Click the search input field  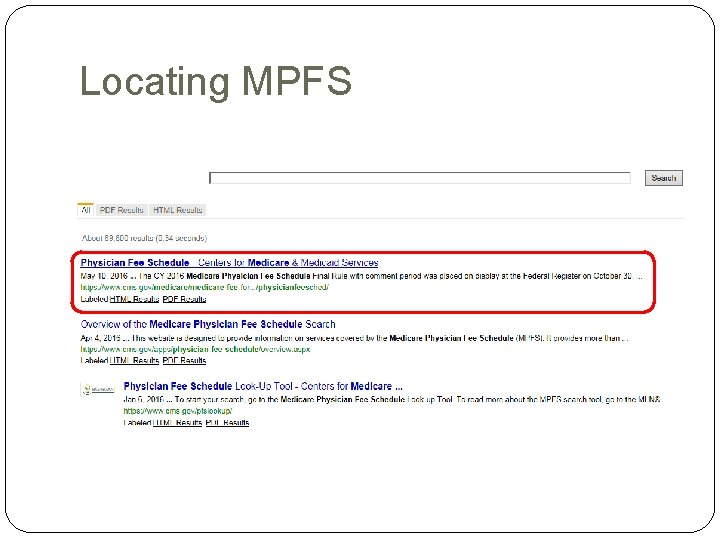coord(420,178)
